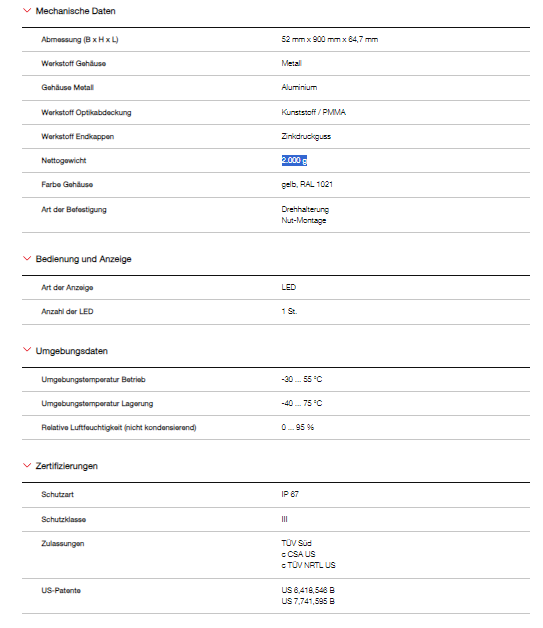Viewport: 543px width, 628px height.
Task: Click the TÜV Süd approval entry
Action: (296, 543)
